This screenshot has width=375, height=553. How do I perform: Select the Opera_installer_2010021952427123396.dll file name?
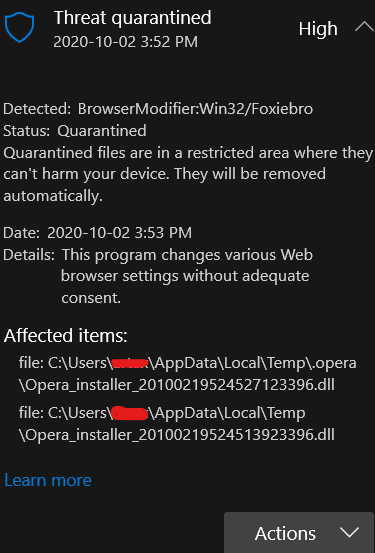[x=176, y=384]
